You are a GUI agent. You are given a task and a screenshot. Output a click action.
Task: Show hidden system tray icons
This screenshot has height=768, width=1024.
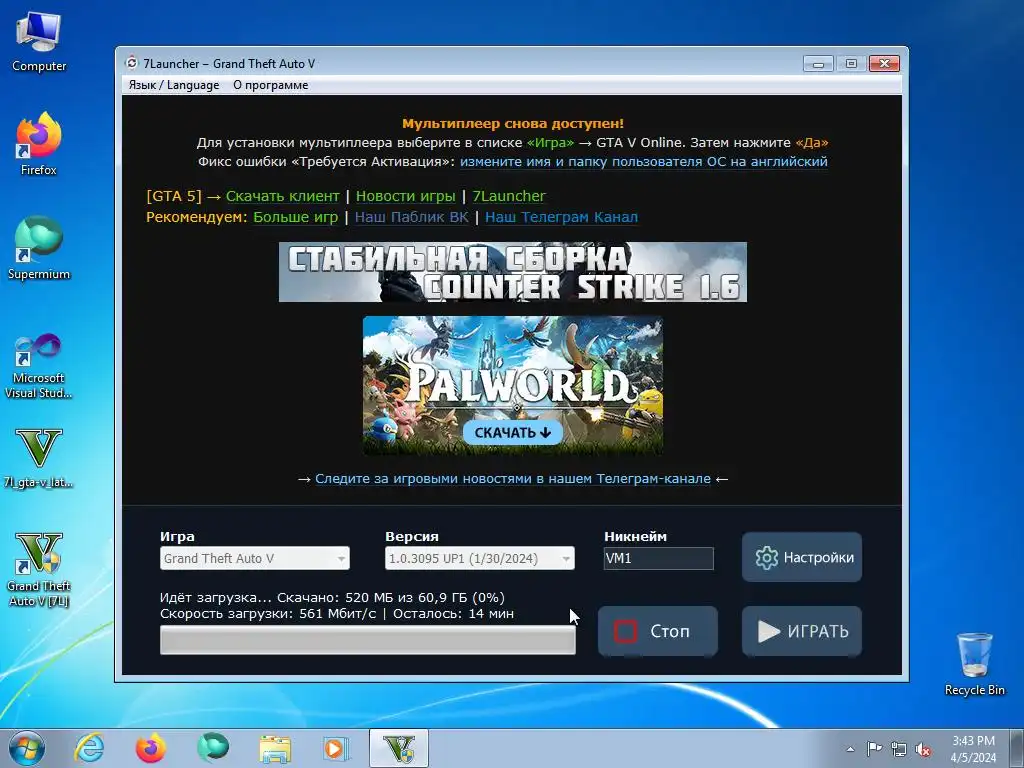tap(850, 749)
